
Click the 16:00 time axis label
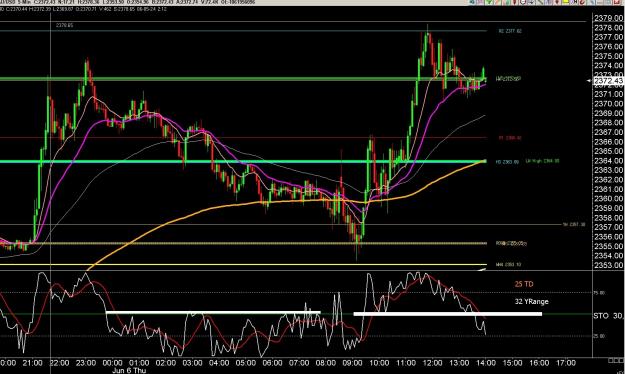point(539,363)
